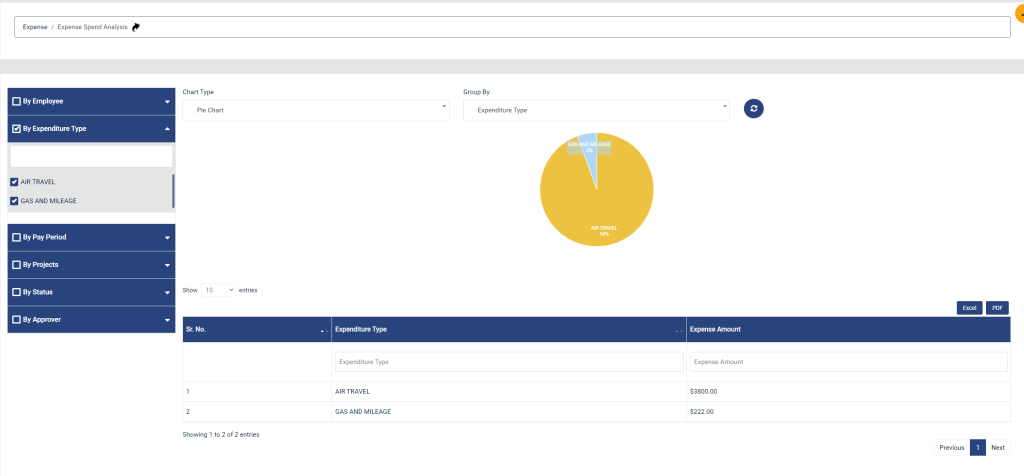The image size is (1024, 476).
Task: Click the Expense Amount column filter field
Action: tap(848, 362)
